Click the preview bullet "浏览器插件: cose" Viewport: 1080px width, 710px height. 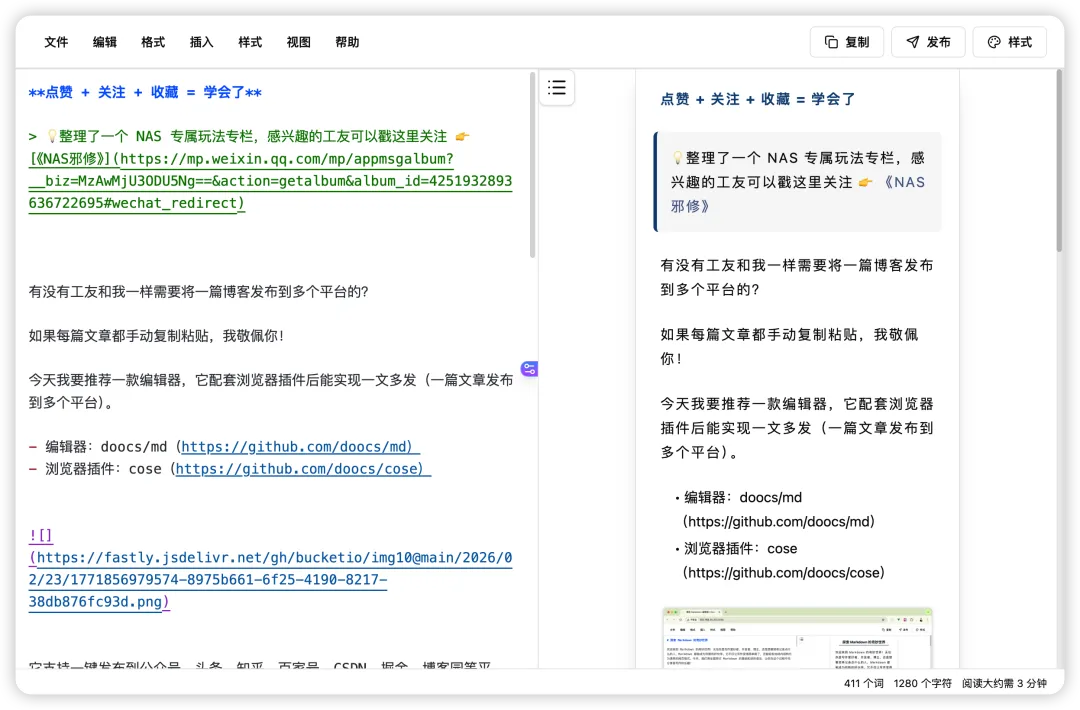tap(783, 561)
